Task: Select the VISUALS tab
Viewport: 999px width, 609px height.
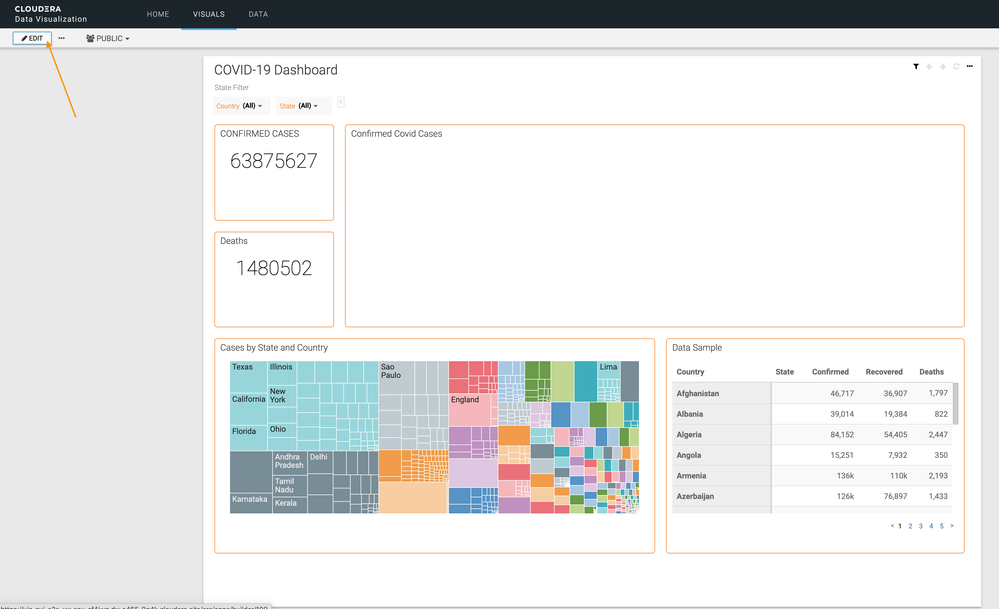Action: pos(208,14)
